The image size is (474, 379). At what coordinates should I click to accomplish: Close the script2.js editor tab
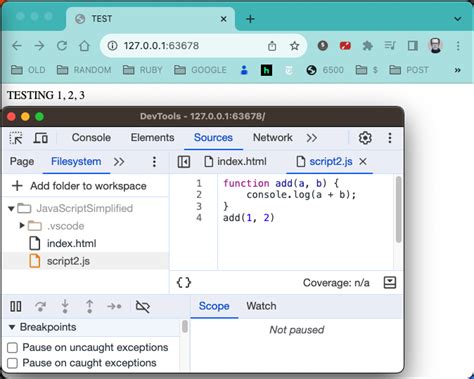pos(363,162)
